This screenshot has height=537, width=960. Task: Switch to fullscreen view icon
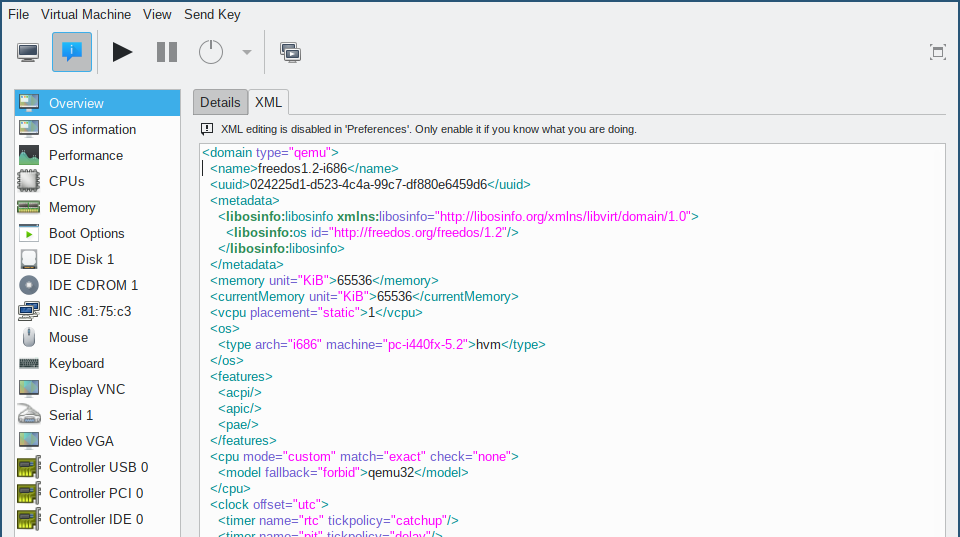pos(937,52)
